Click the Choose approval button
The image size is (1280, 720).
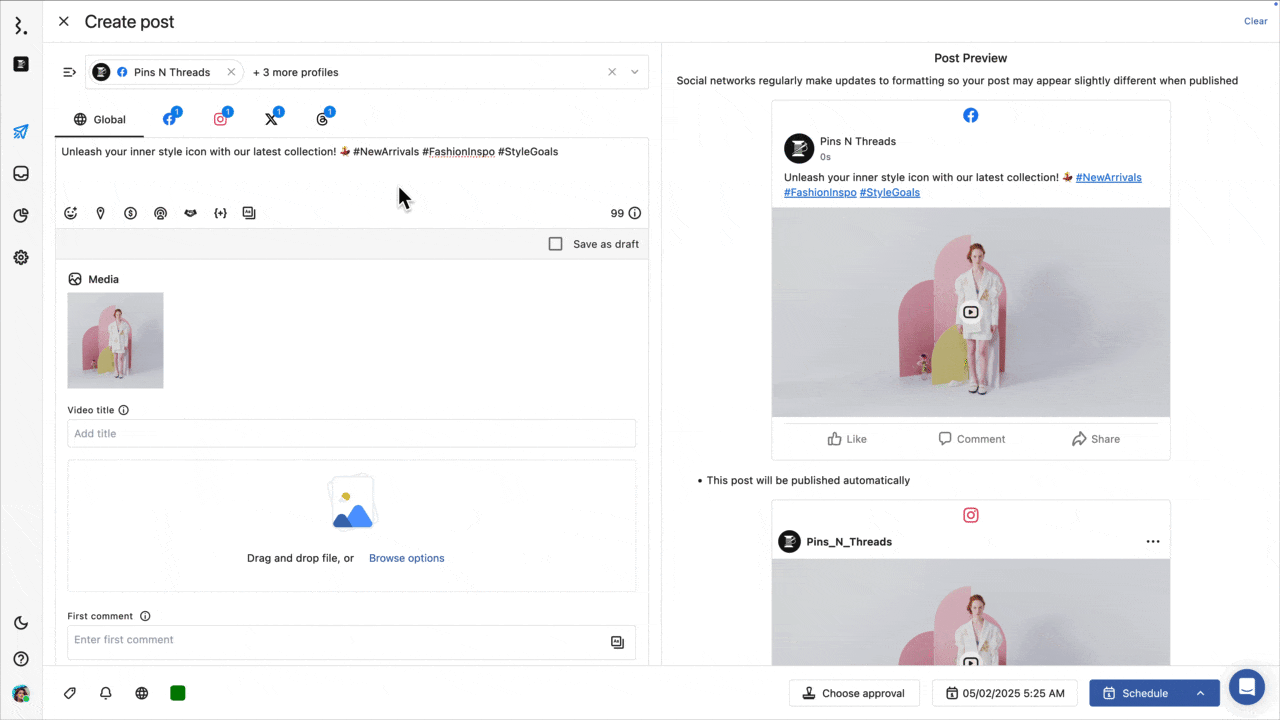853,693
